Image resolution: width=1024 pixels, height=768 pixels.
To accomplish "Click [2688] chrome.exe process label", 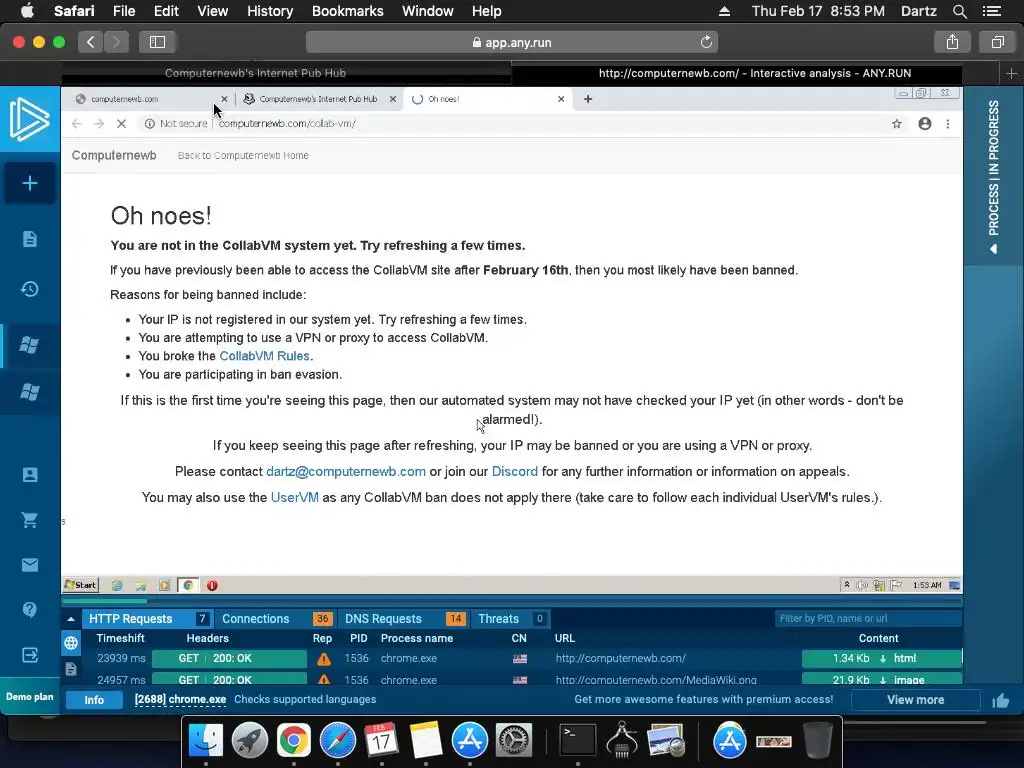I will click(180, 699).
